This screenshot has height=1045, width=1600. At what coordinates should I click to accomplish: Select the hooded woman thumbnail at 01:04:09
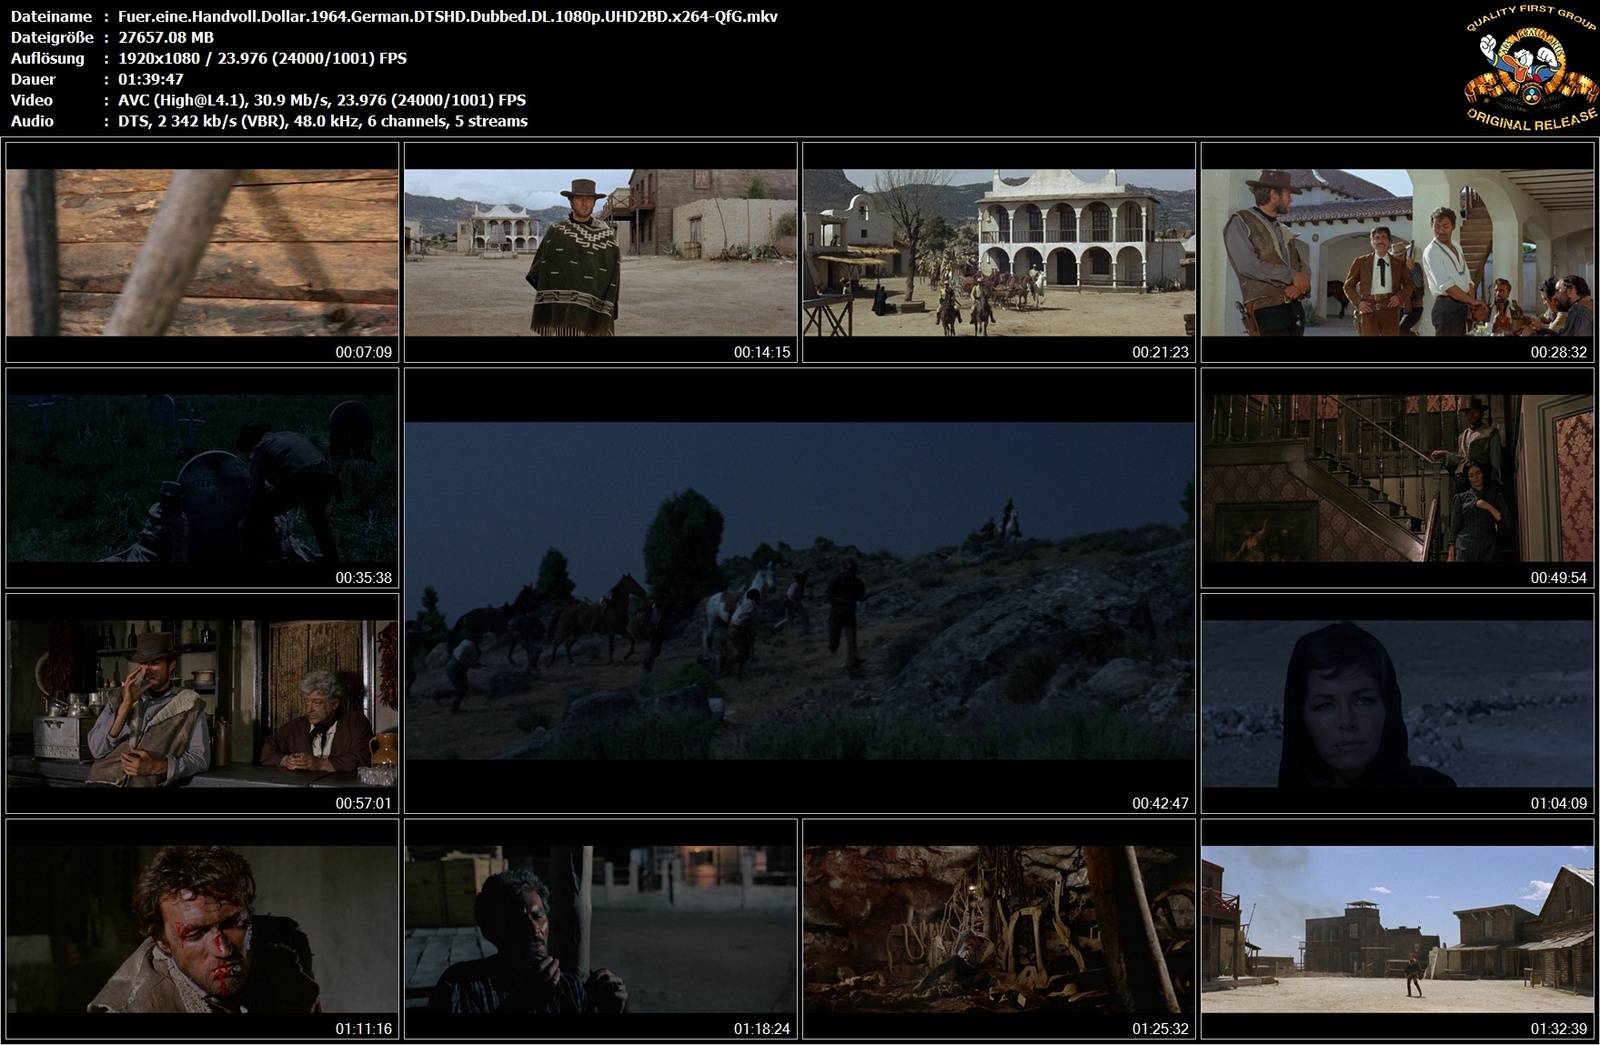pos(1397,703)
